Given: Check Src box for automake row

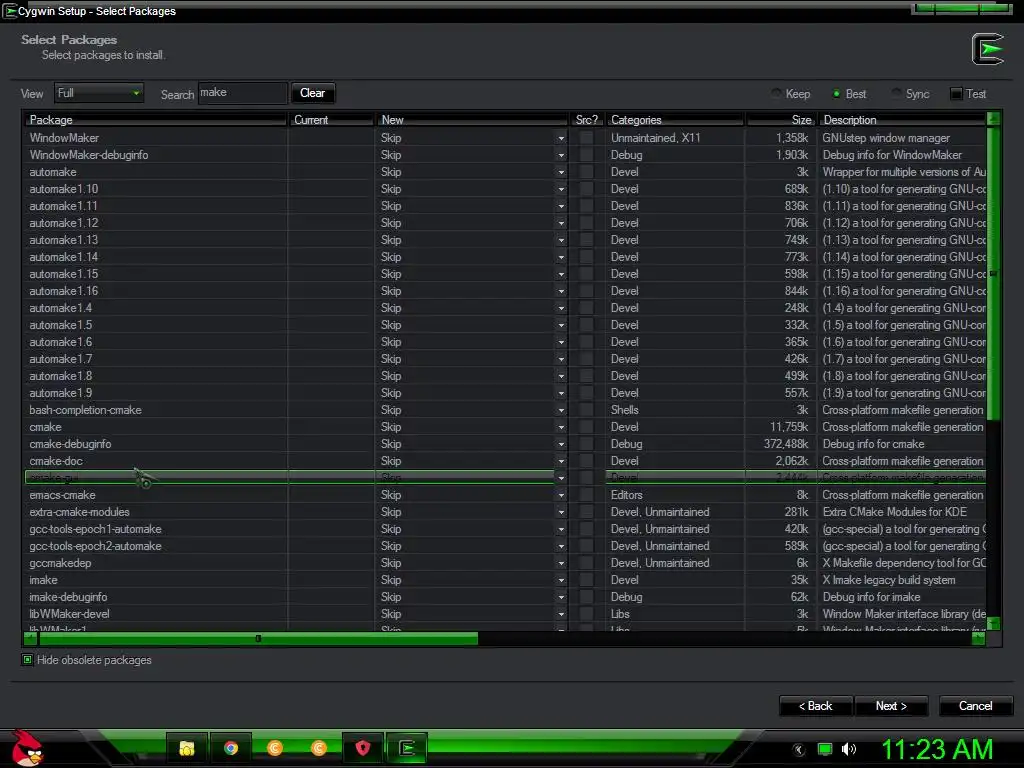Looking at the screenshot, I should point(586,172).
